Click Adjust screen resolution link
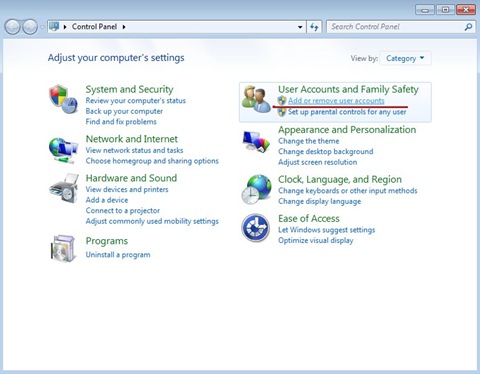The width and height of the screenshot is (480, 374). click(318, 162)
